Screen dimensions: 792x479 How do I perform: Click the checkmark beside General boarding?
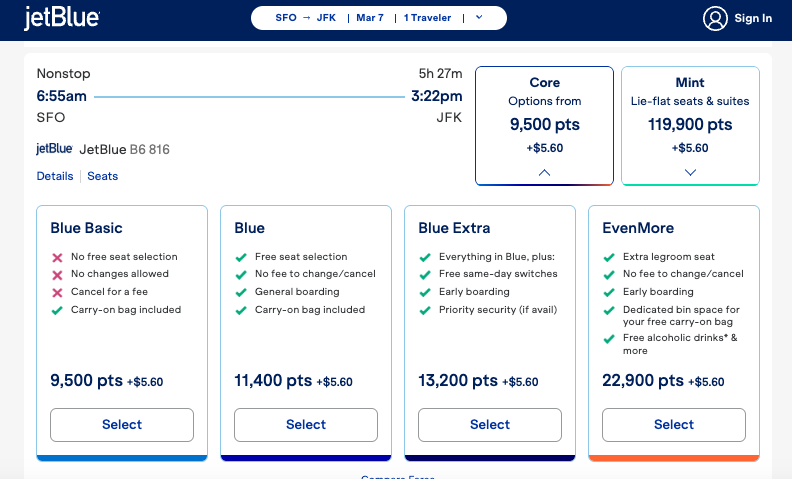click(x=241, y=293)
